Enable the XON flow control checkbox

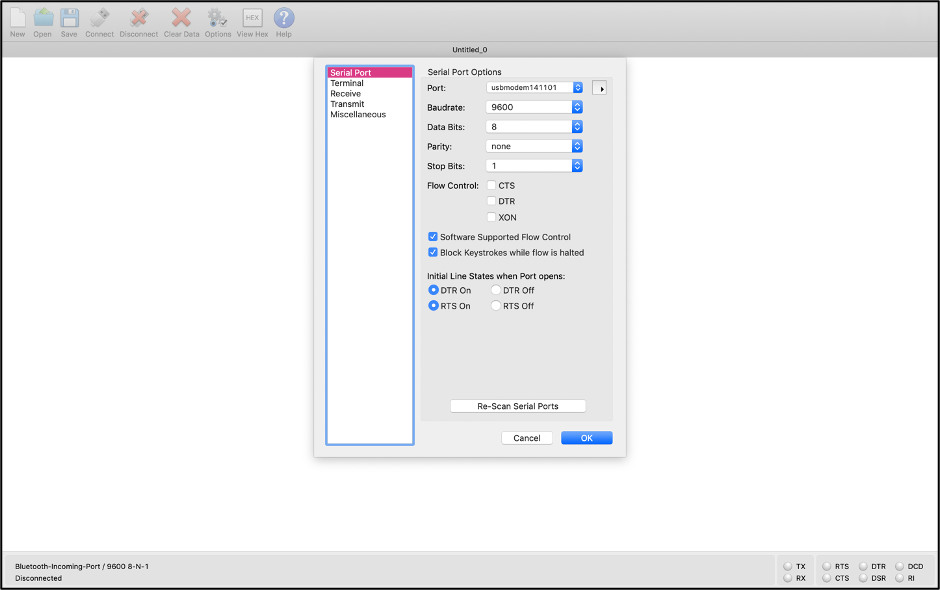click(x=491, y=217)
